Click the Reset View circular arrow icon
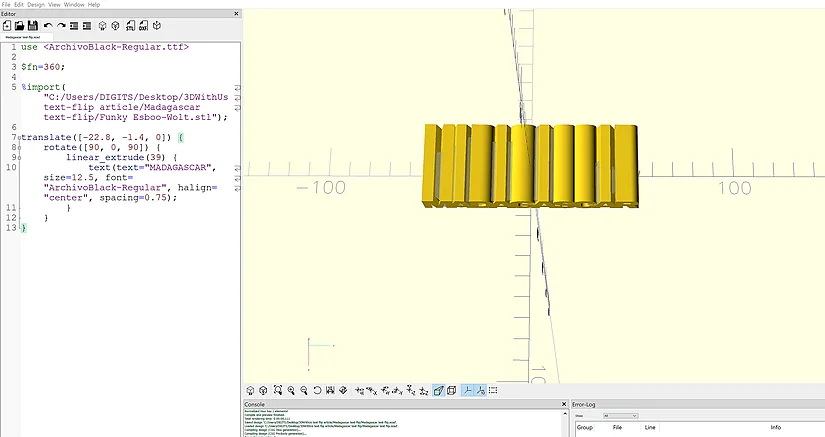Viewport: 825px width, 437px height. [317, 390]
